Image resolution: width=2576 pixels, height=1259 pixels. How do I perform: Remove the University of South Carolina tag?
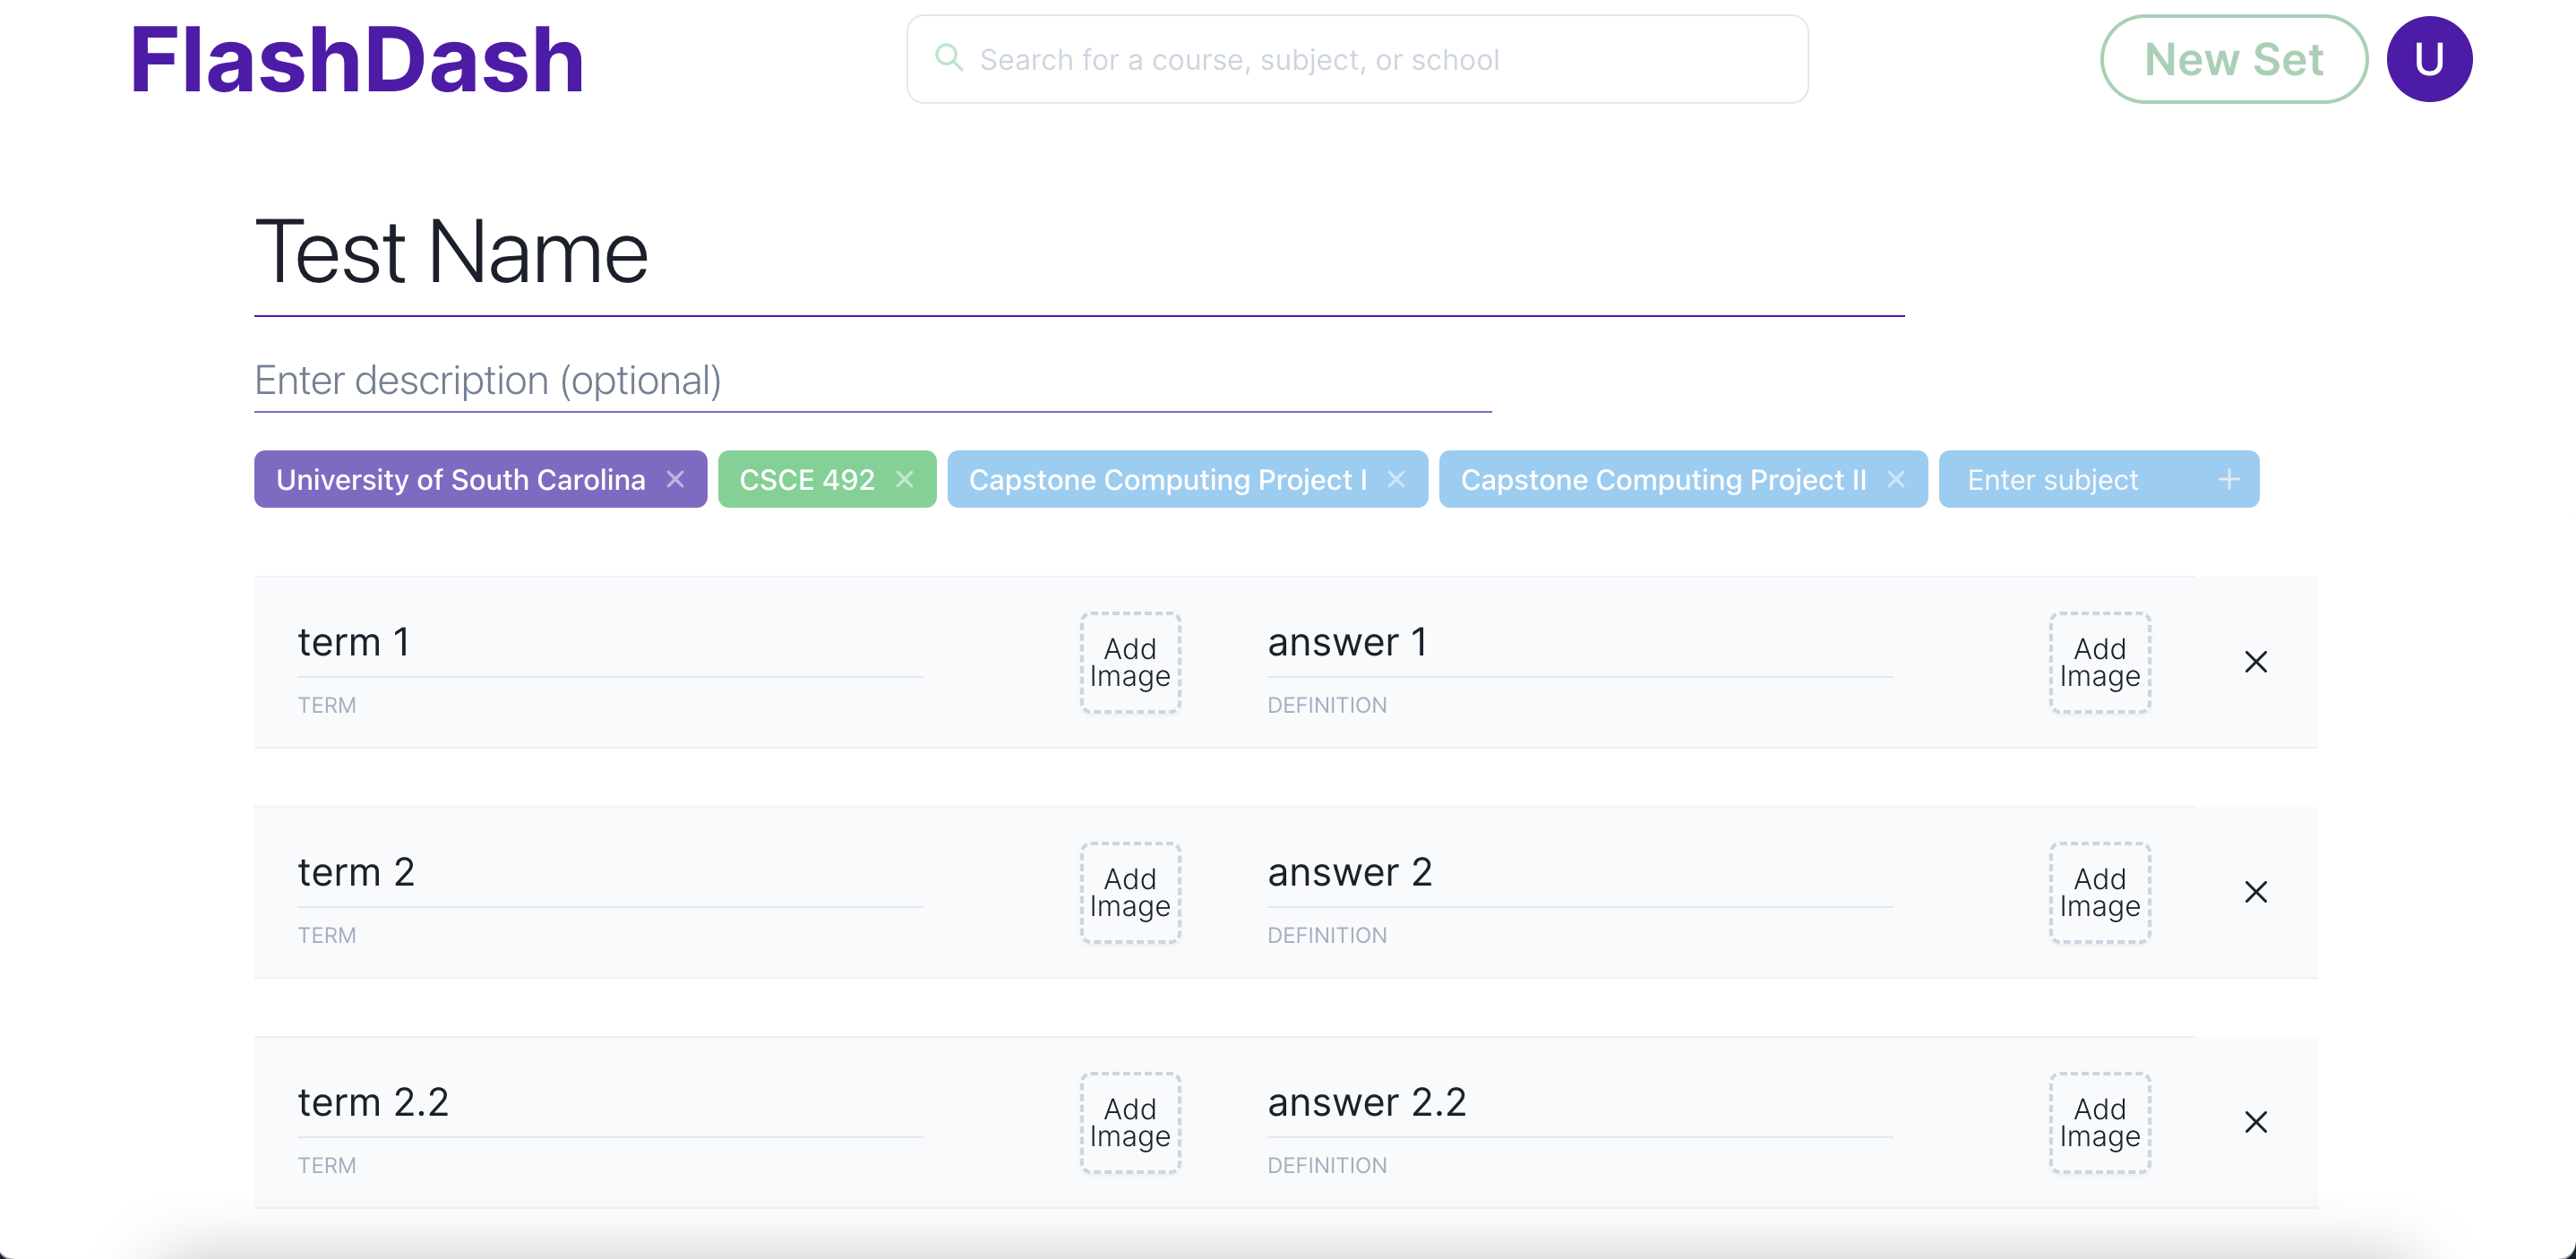[676, 479]
